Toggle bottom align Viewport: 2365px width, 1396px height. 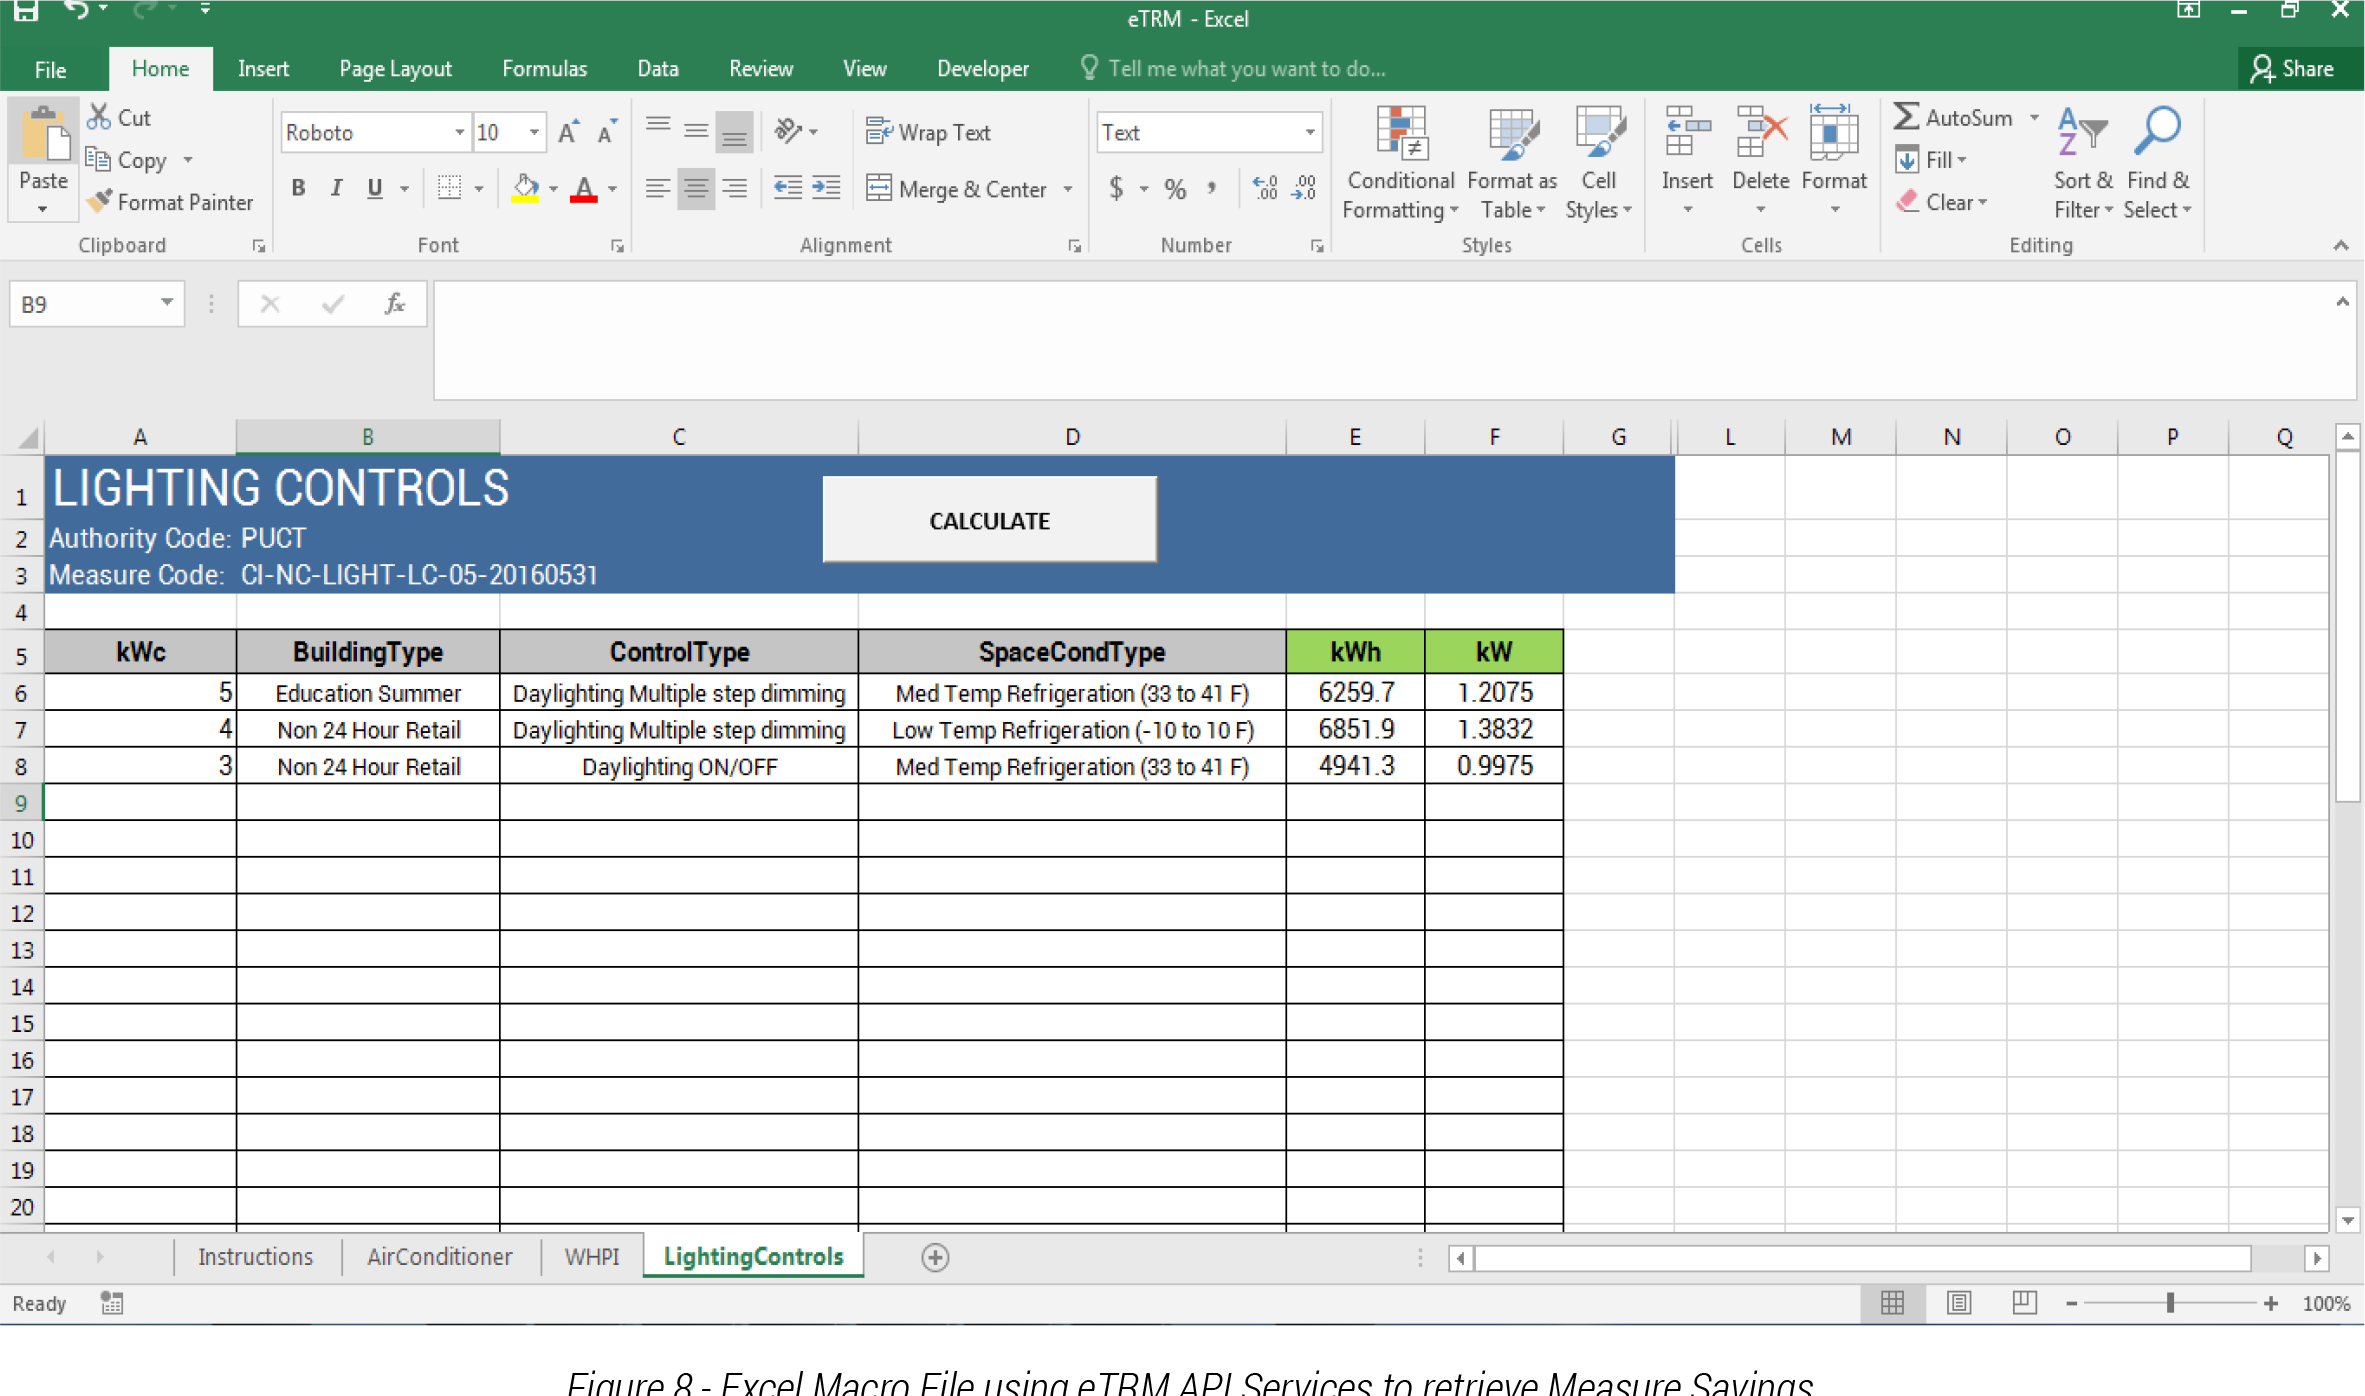point(735,131)
